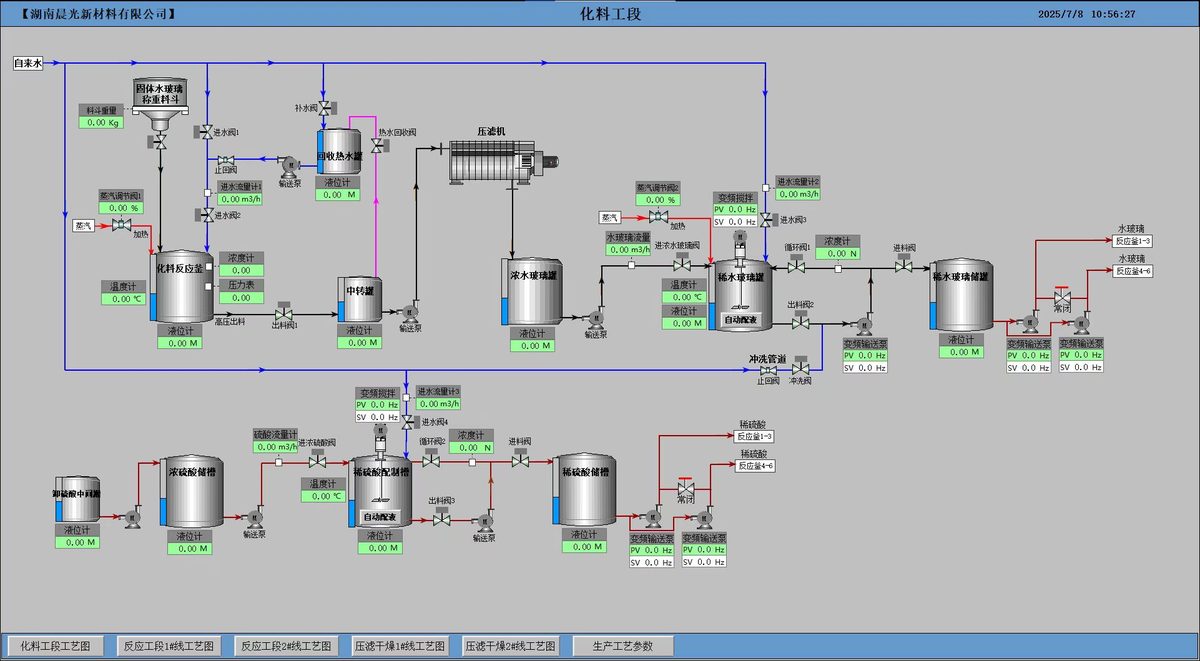
Task: Click the 进水流量计1 reading
Action: (x=240, y=199)
